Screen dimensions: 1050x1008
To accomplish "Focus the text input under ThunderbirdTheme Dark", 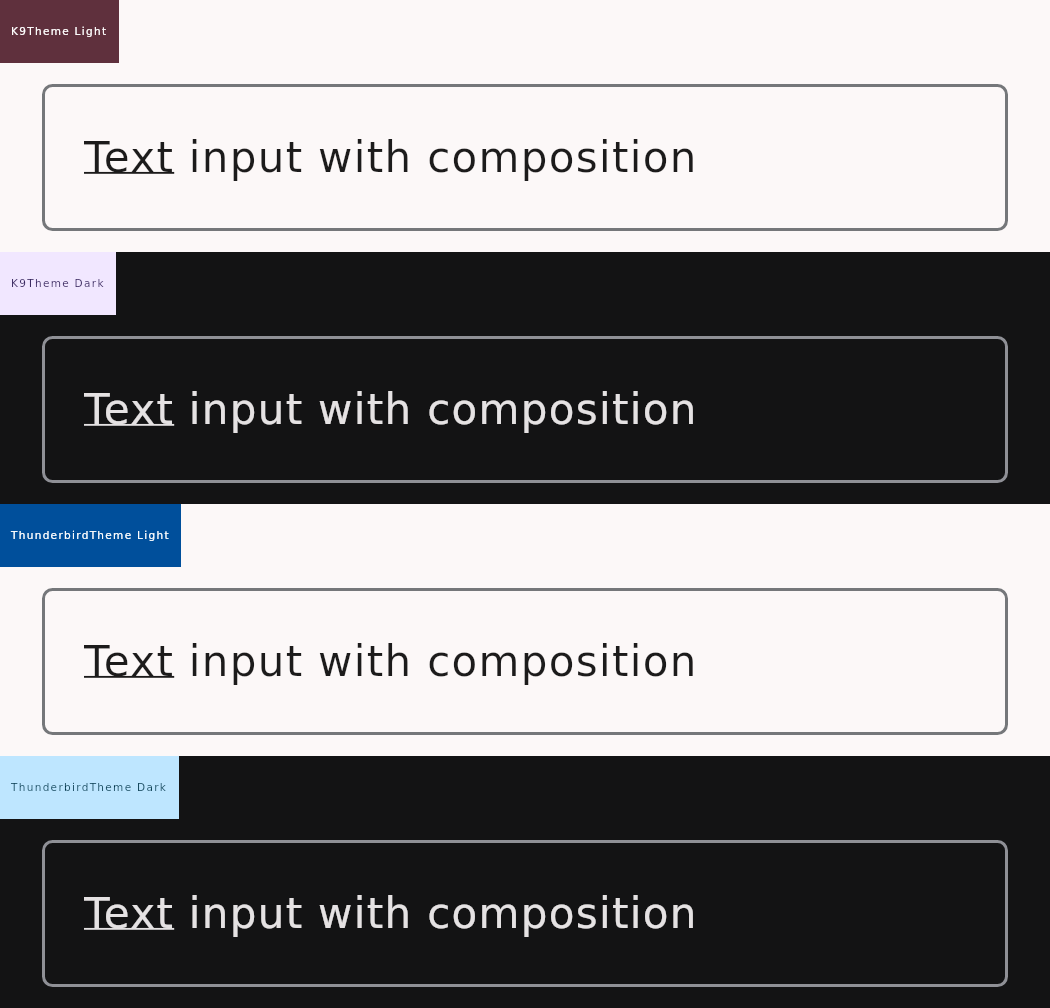I will (525, 913).
